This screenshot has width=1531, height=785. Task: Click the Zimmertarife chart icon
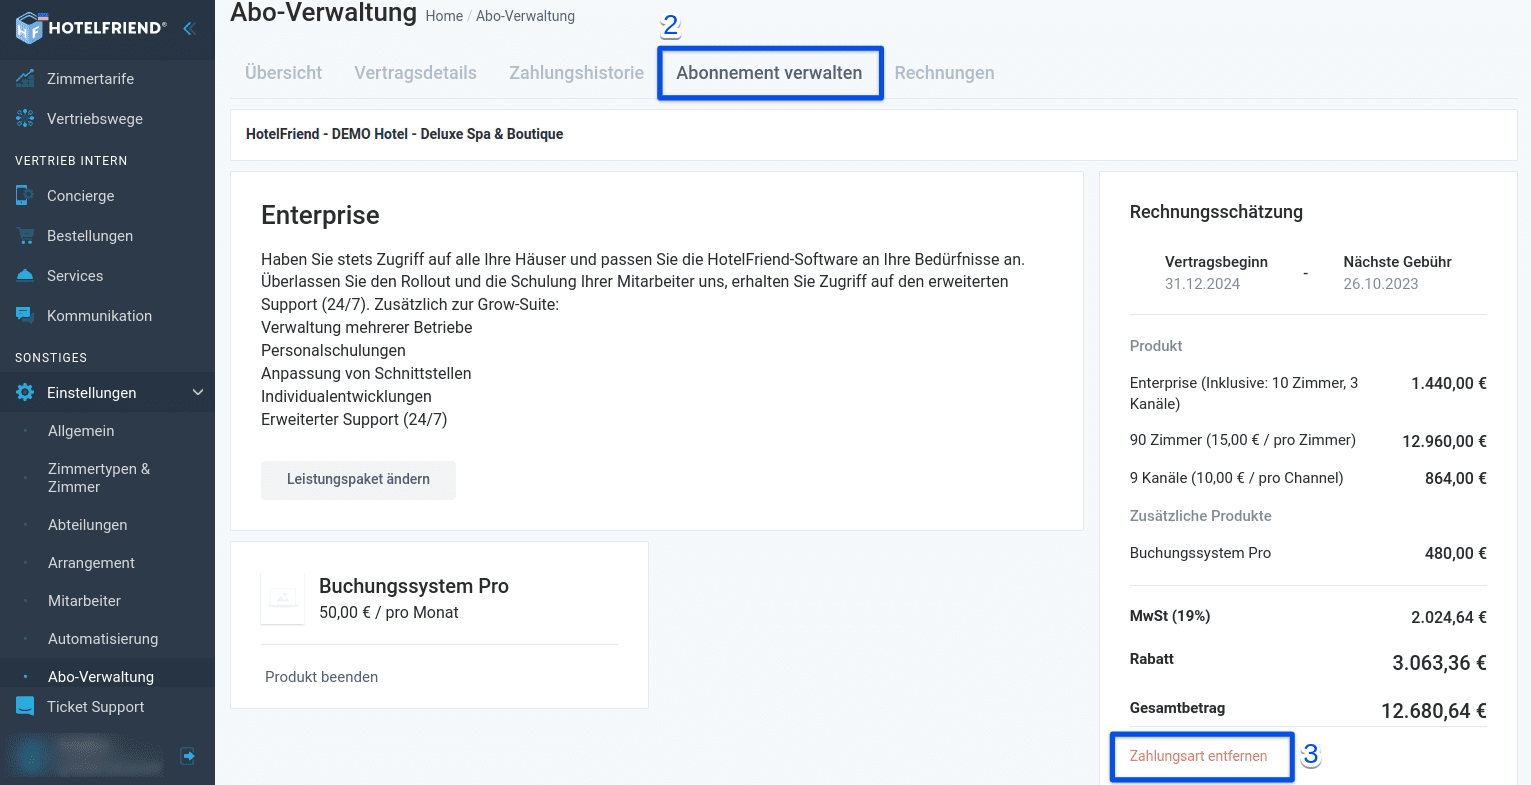click(25, 78)
